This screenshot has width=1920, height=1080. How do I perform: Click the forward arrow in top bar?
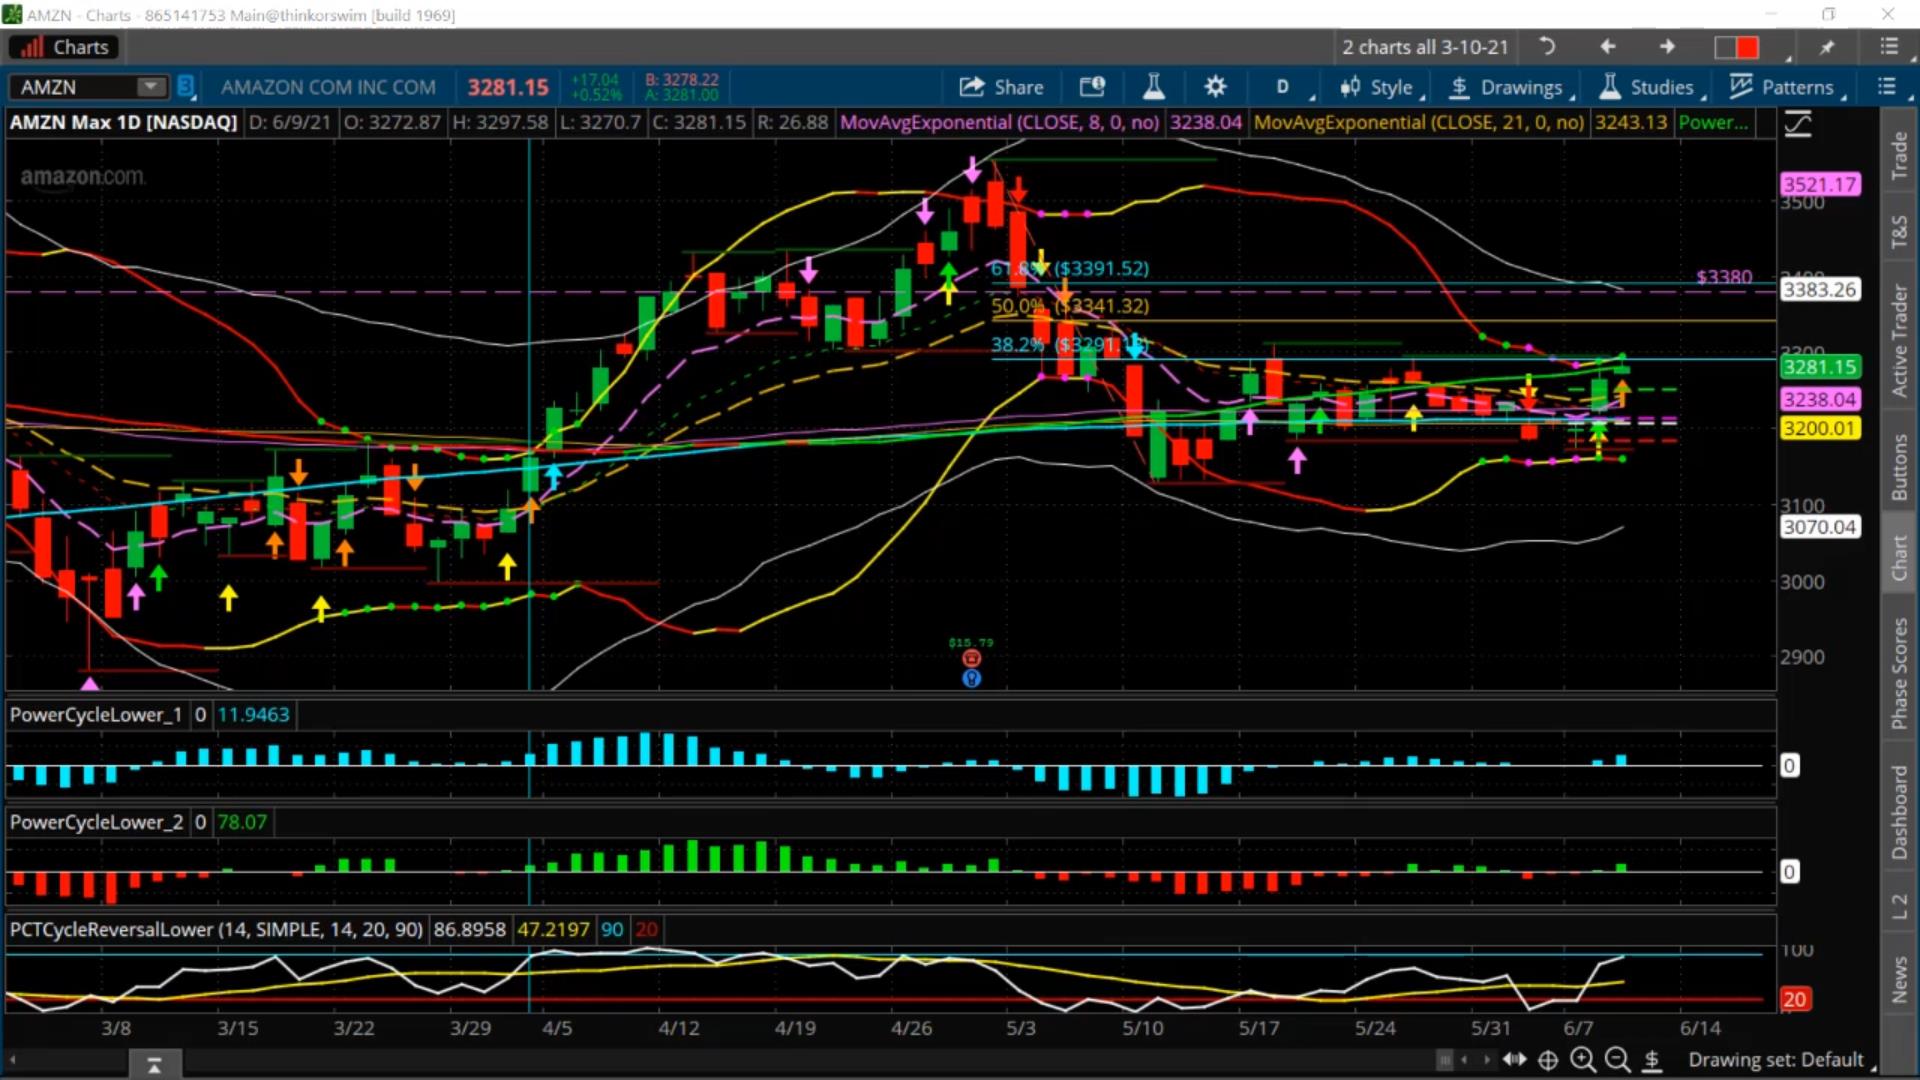click(1667, 47)
